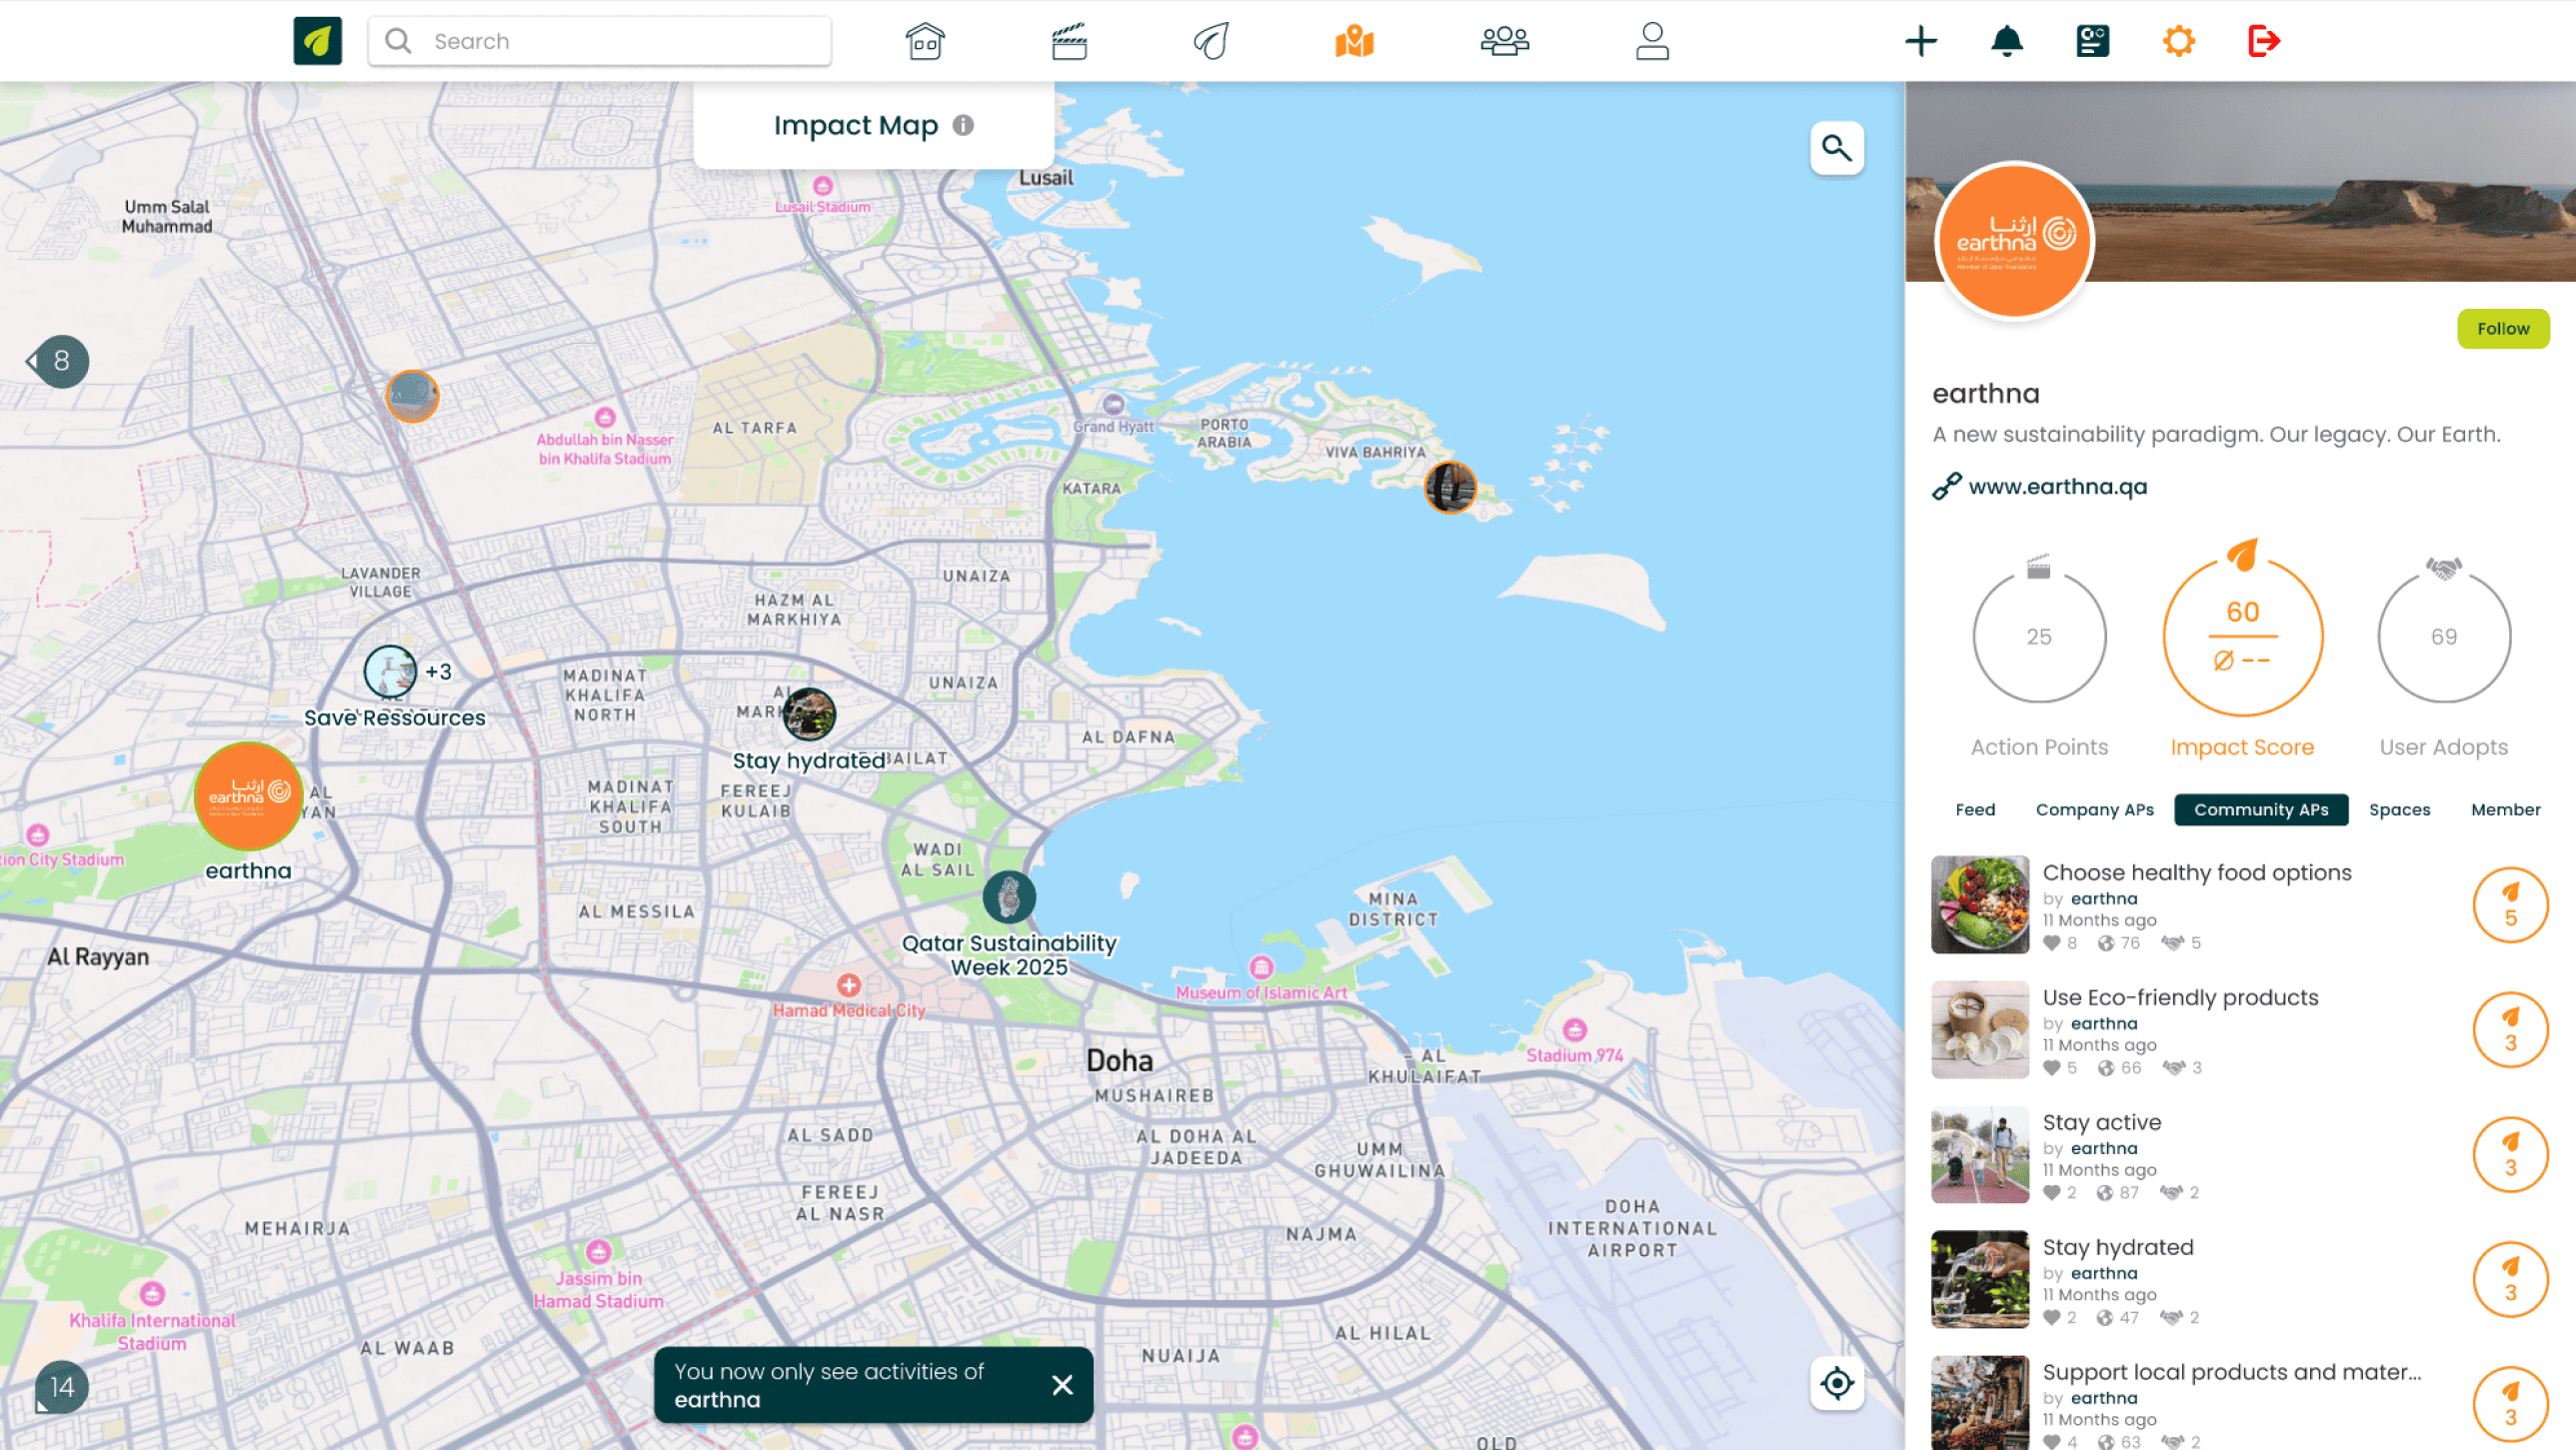Click the 3-point badge on Stay active
This screenshot has width=2576, height=1450.
click(x=2510, y=1155)
